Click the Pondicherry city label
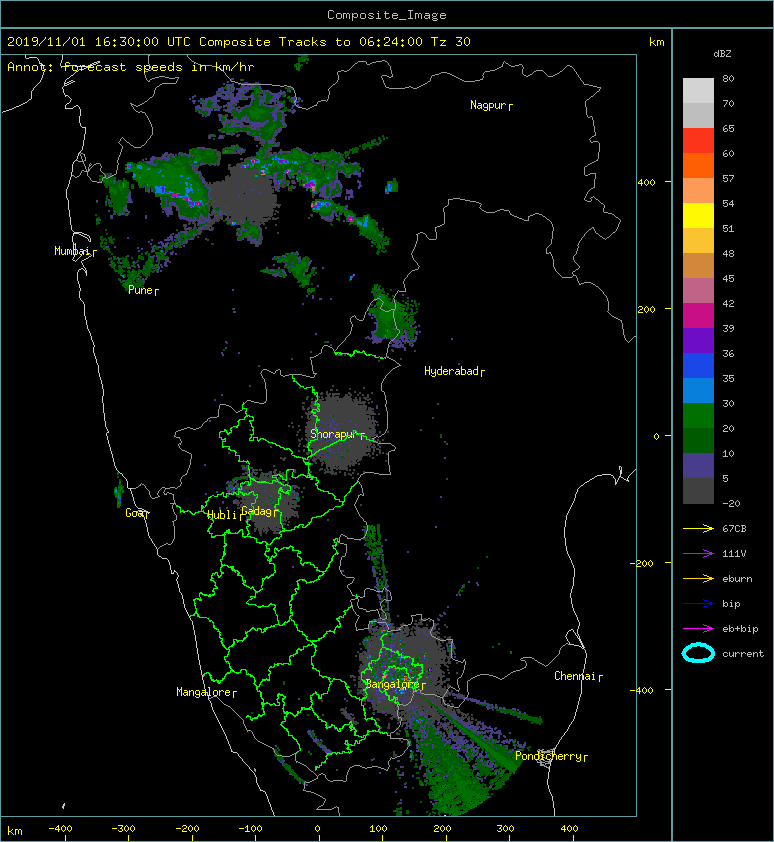The height and width of the screenshot is (842, 774). (548, 756)
